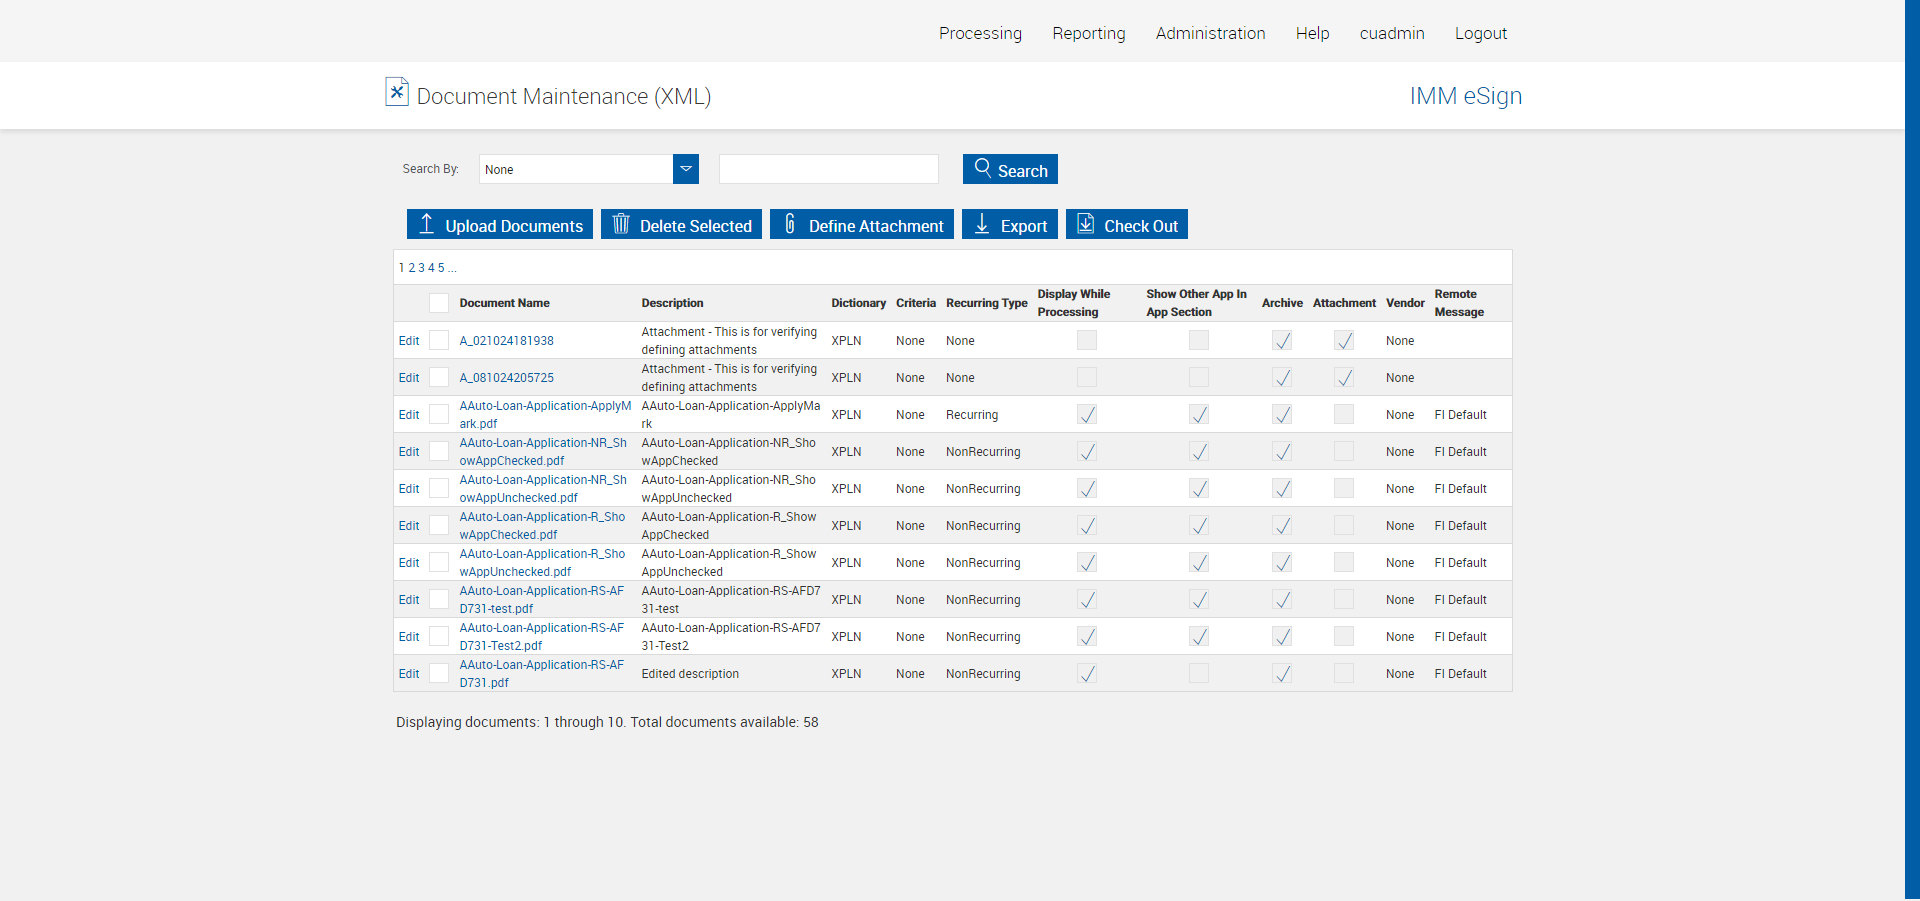Go to page 3 of the results
Screen dimensions: 1920x901
click(x=421, y=268)
